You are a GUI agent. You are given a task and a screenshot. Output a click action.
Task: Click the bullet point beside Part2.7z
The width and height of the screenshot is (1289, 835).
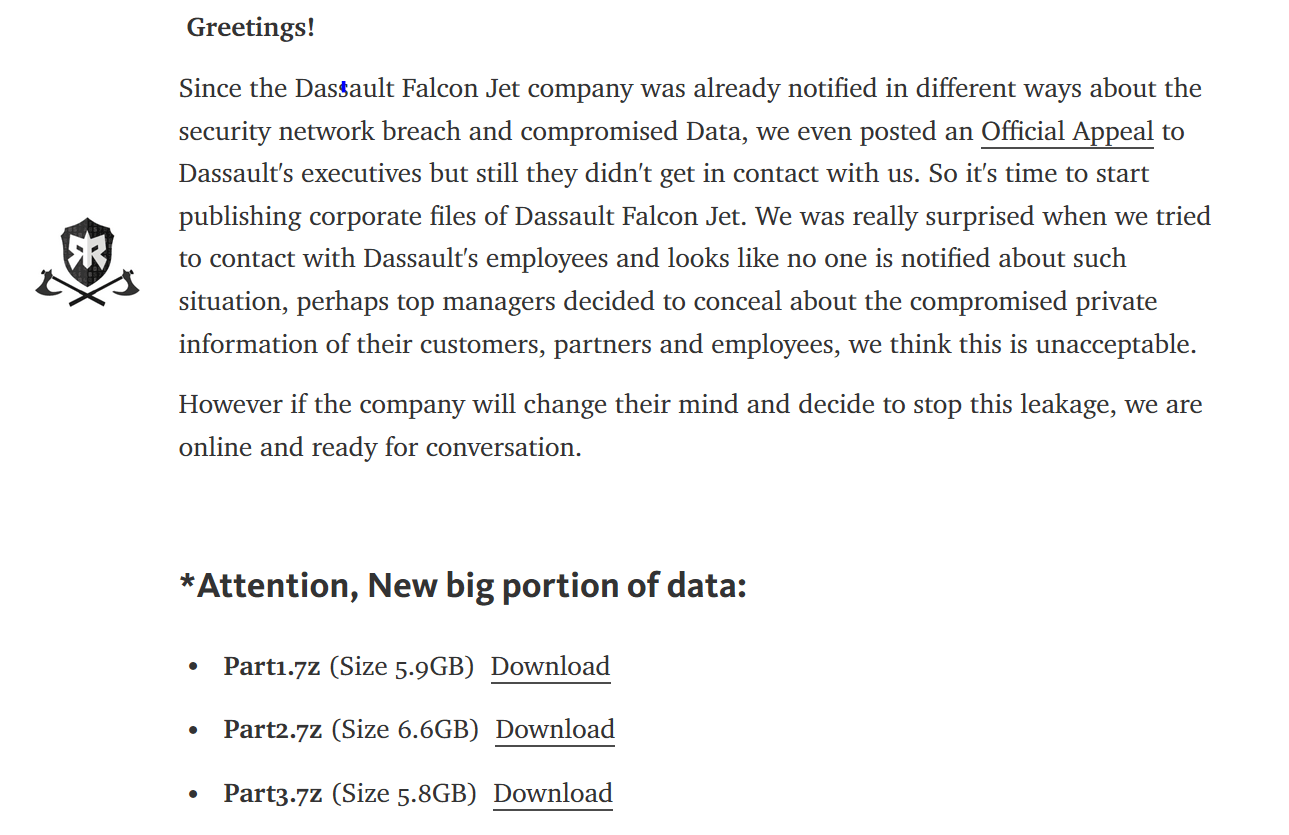click(194, 731)
